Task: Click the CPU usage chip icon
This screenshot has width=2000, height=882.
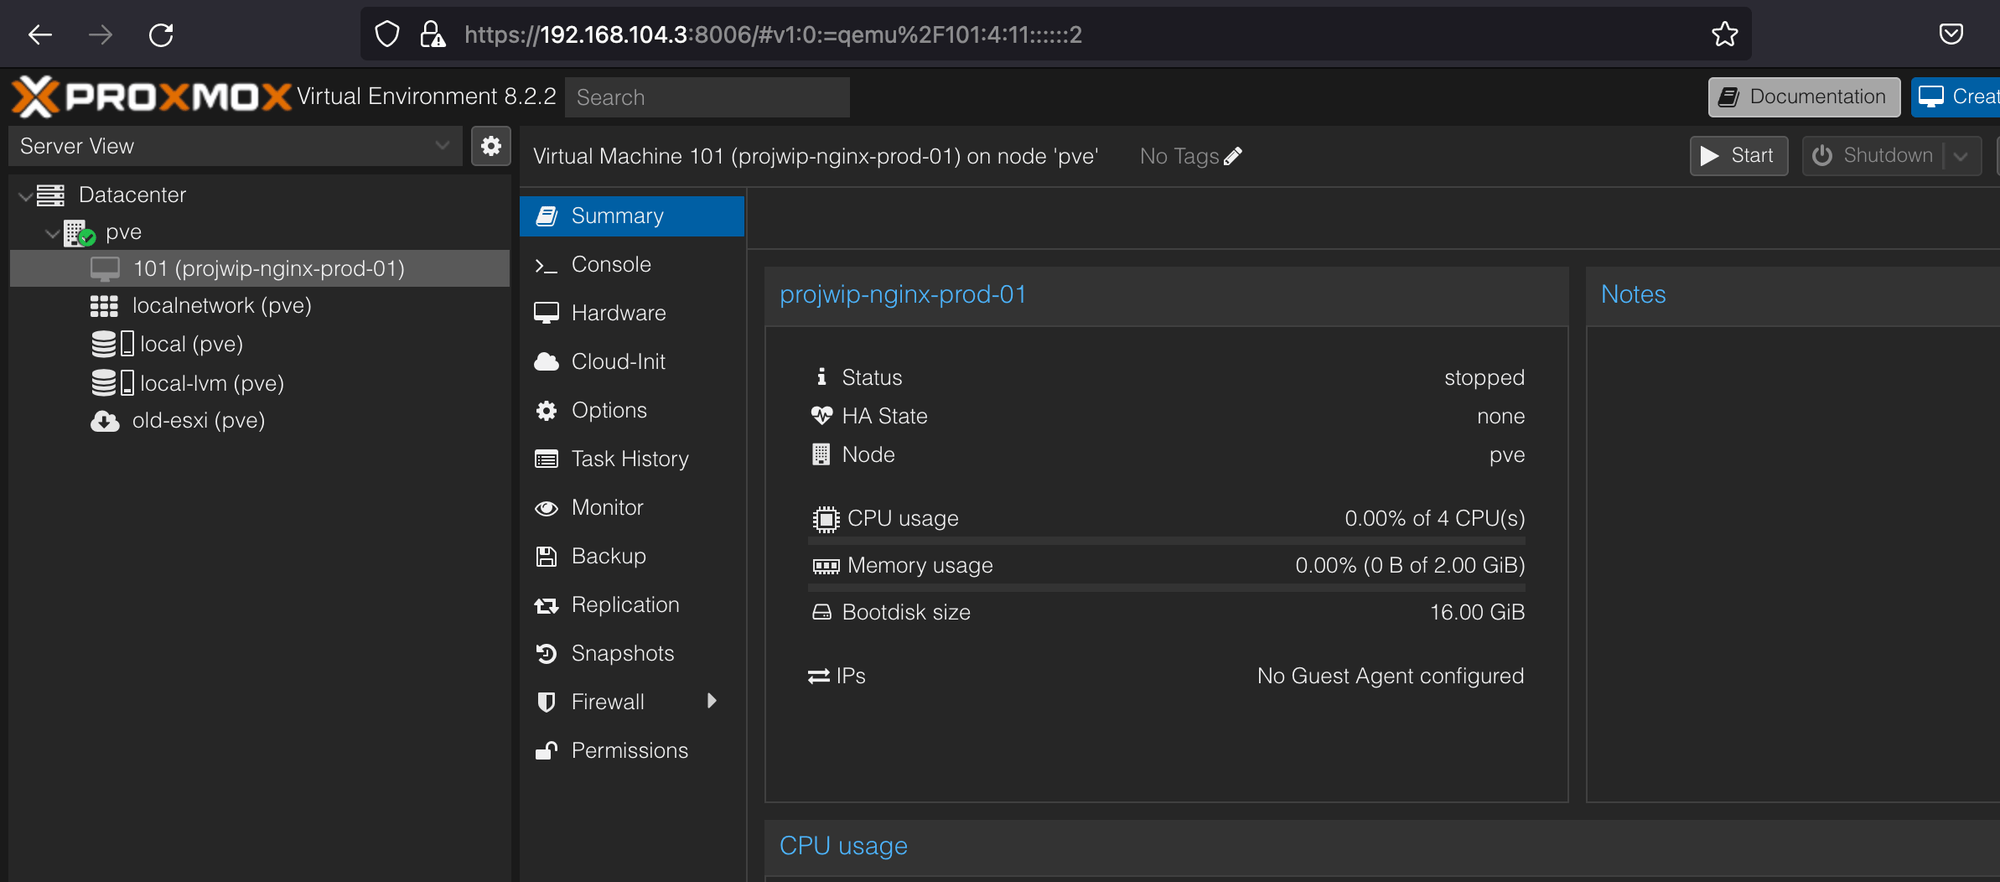Action: click(825, 519)
